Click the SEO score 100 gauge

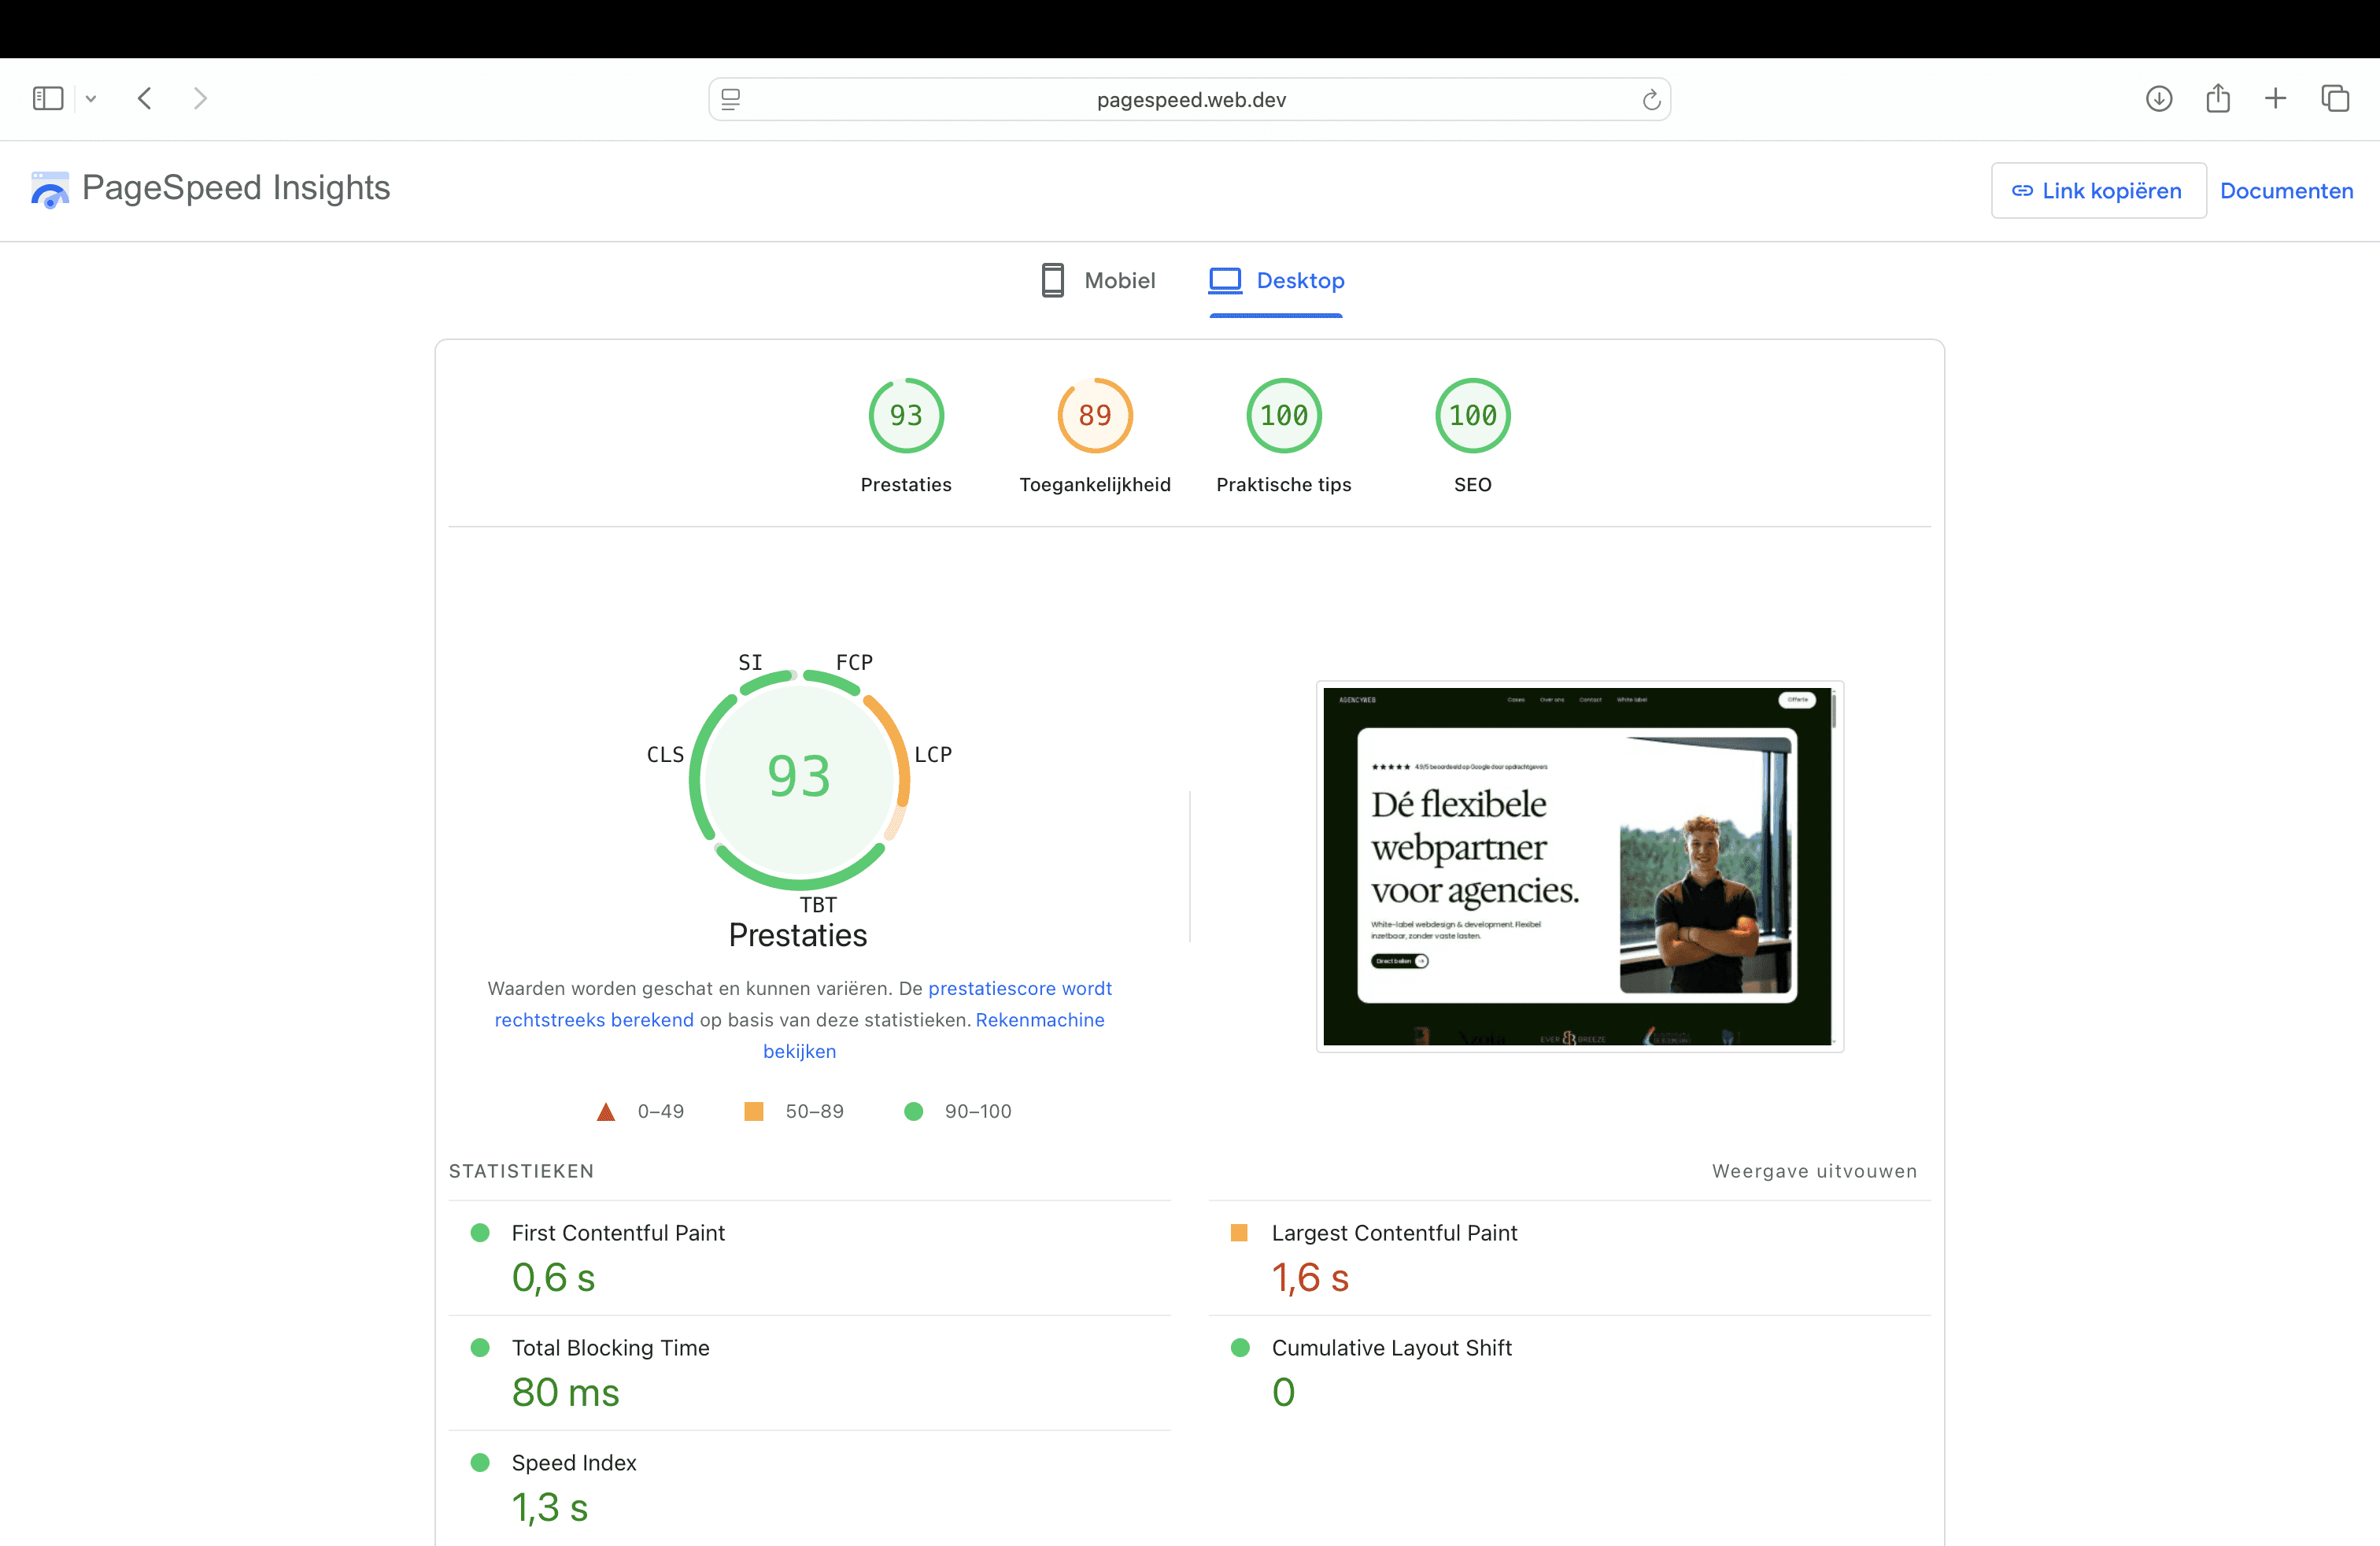pos(1472,415)
